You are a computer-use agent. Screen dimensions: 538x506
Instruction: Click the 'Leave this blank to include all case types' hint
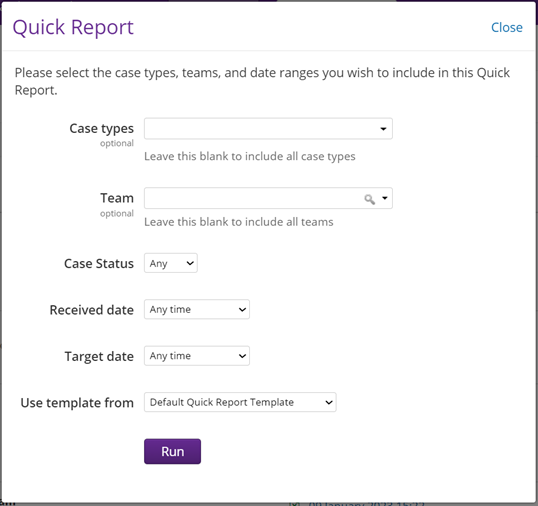(249, 156)
